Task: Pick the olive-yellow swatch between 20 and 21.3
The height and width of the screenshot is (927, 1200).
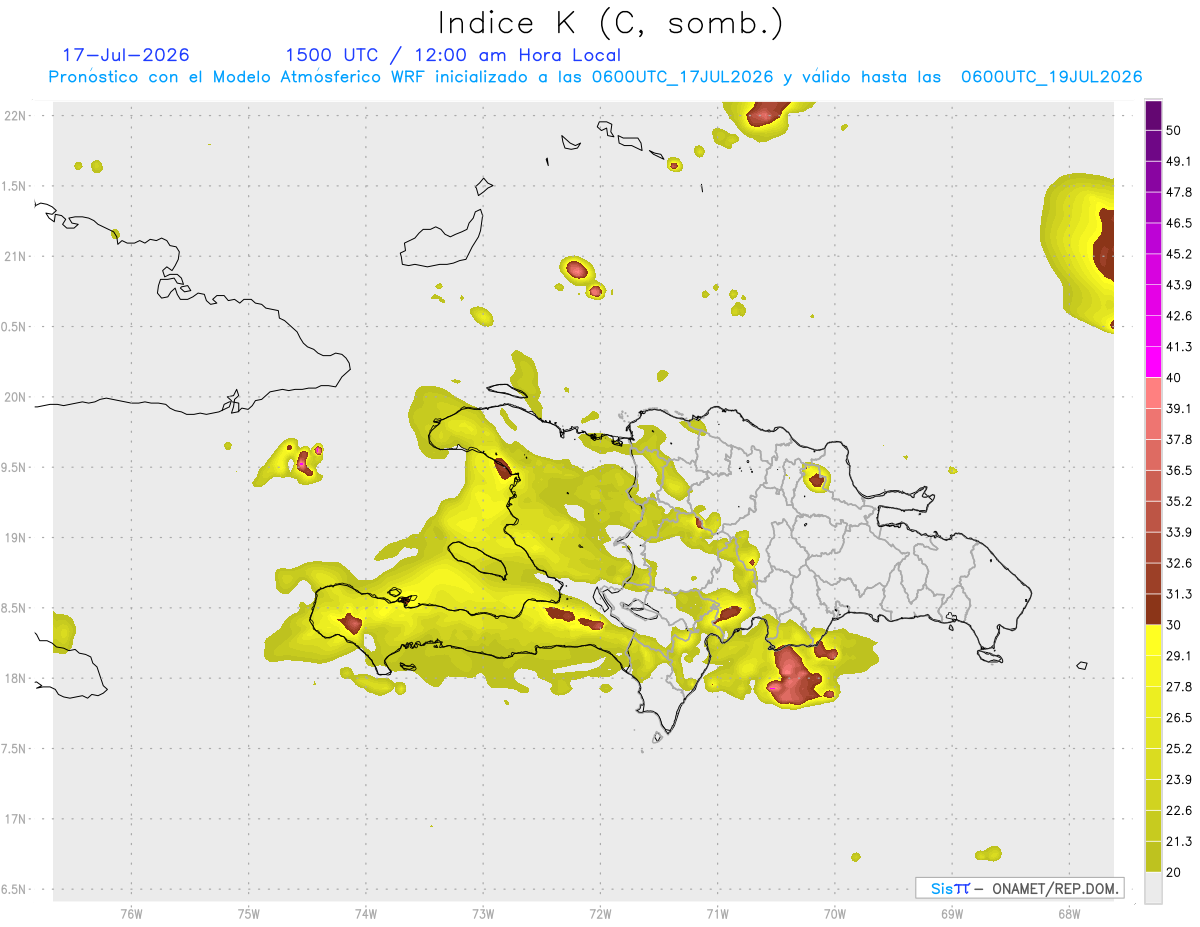Action: [x=1154, y=857]
